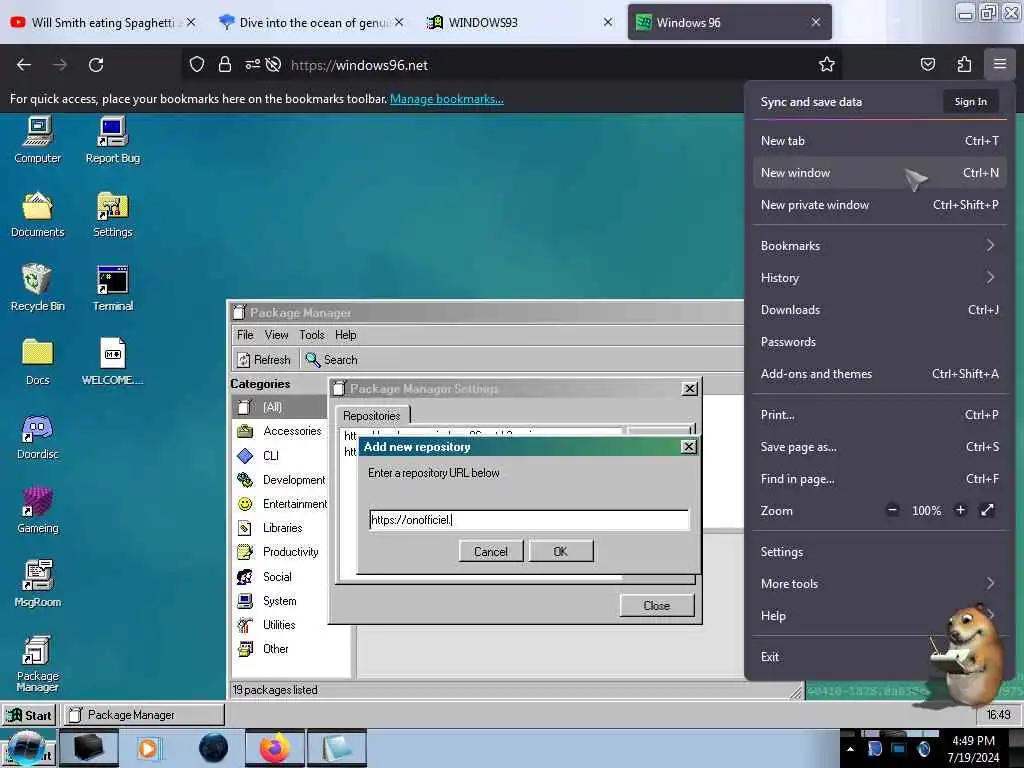This screenshot has width=1024, height=768.
Task: Click the Firefox icon in Windows taskbar
Action: pos(274,748)
